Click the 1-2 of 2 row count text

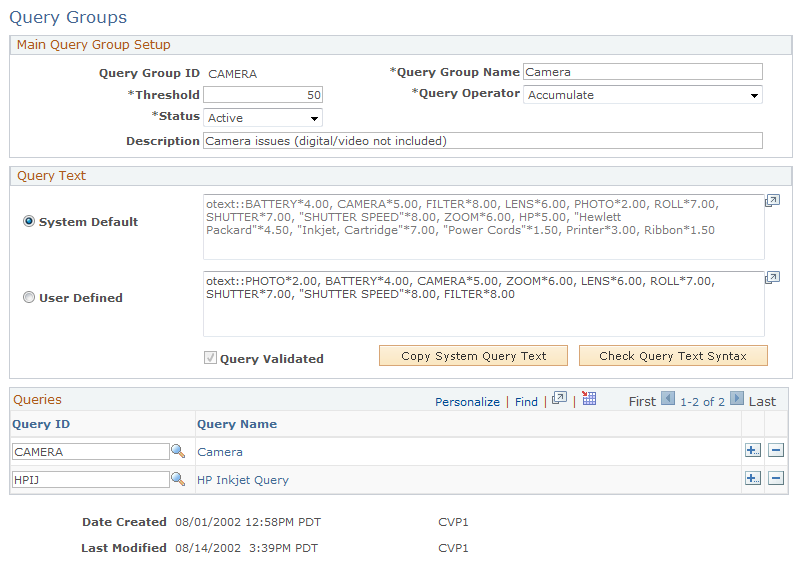(x=702, y=402)
